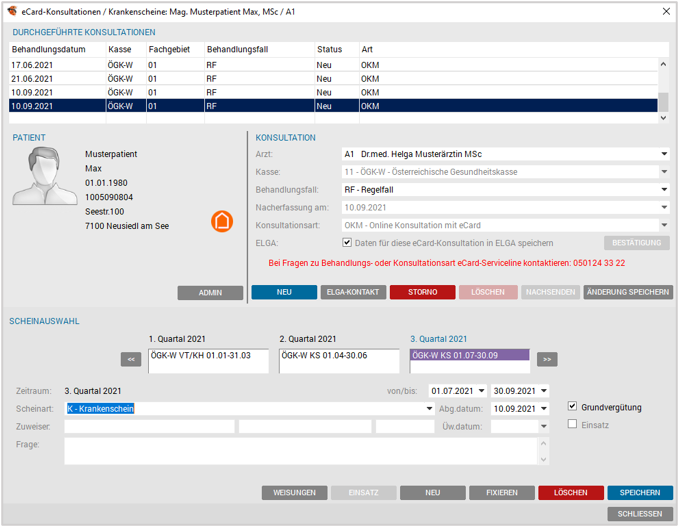Click the orange home icon beside patient address
The height and width of the screenshot is (527, 679).
pos(222,221)
